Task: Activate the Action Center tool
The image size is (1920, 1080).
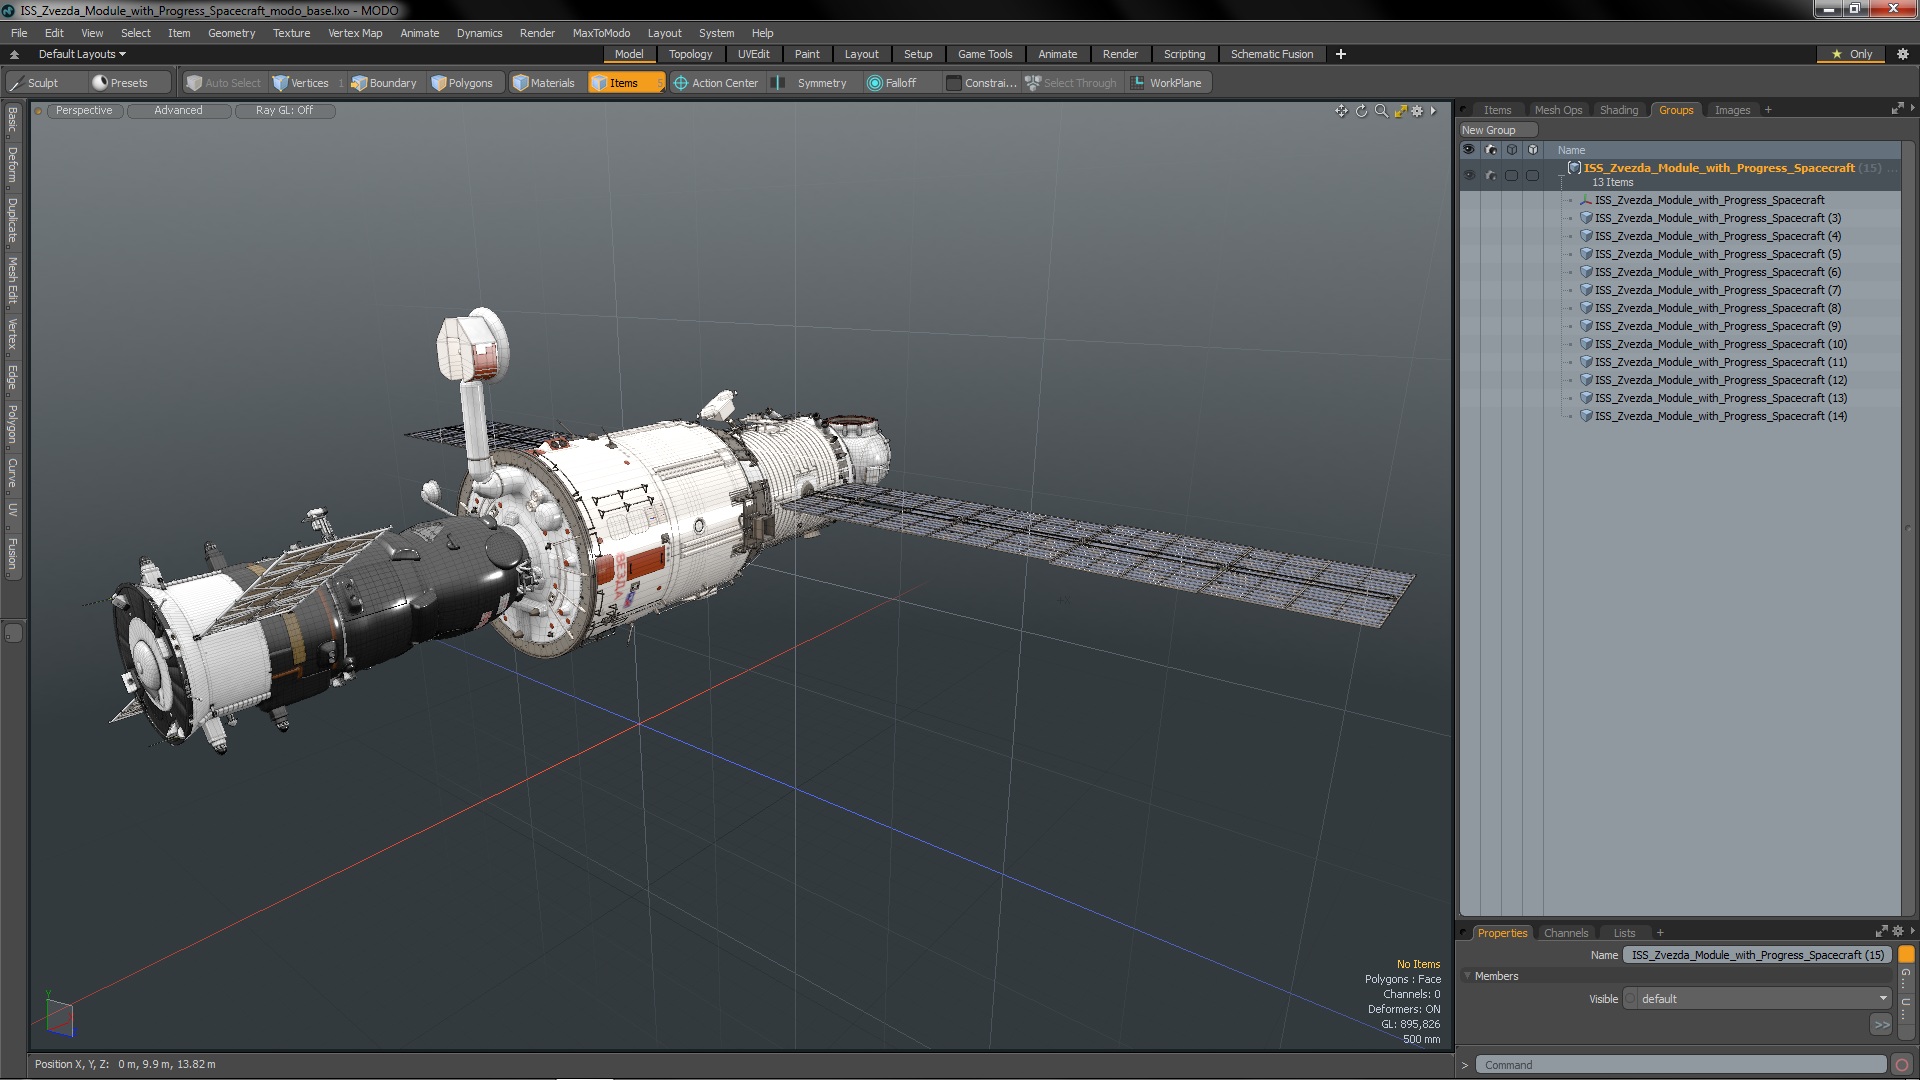Action: click(716, 83)
